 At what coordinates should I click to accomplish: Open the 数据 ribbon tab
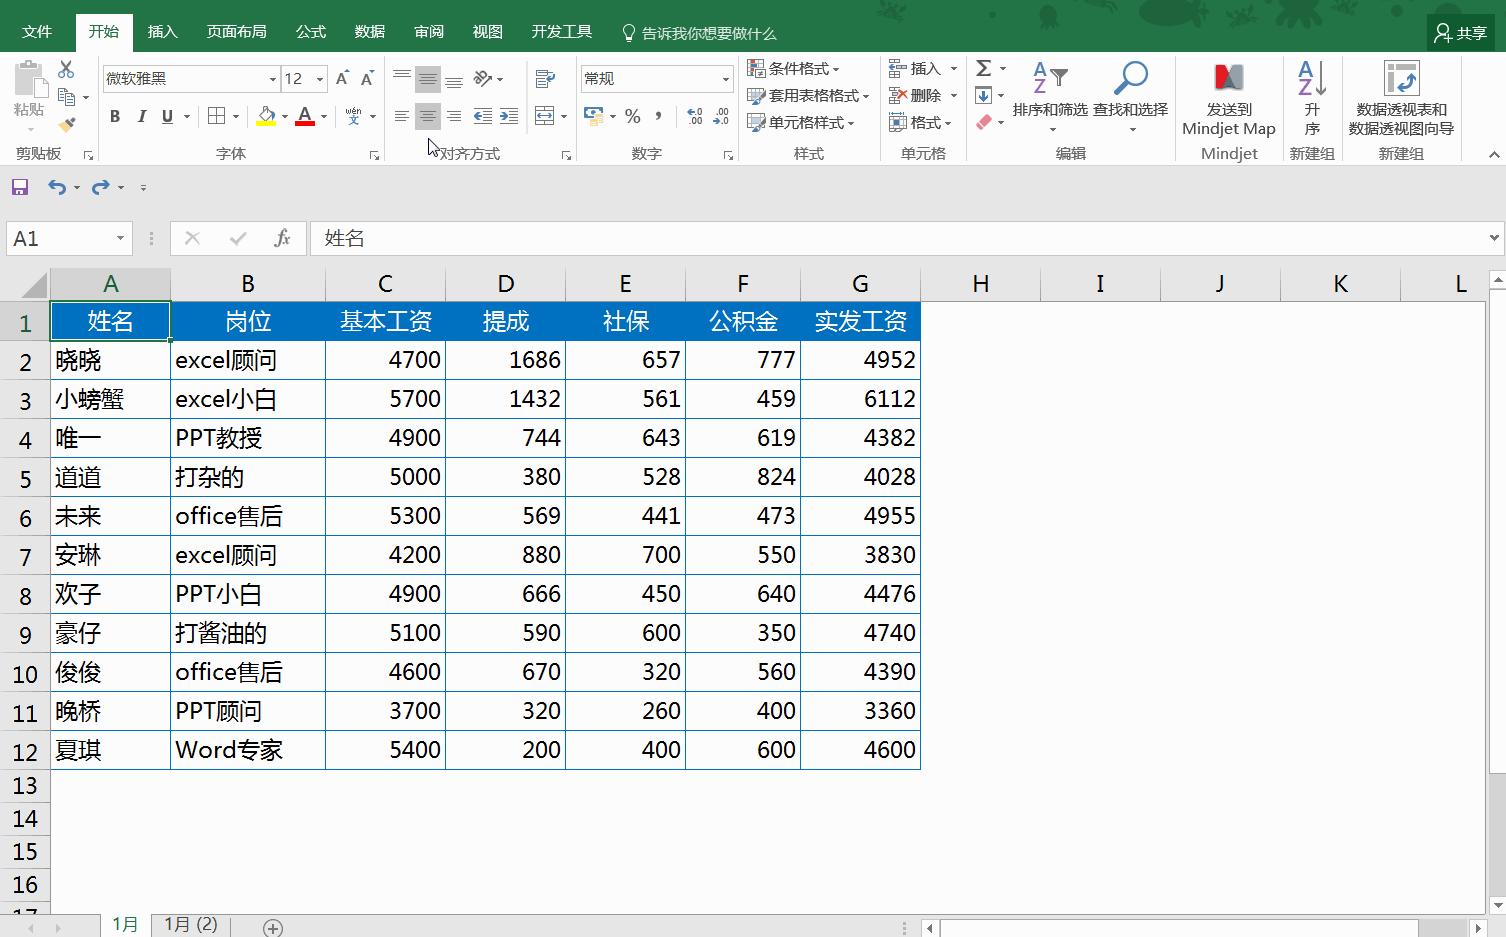pyautogui.click(x=369, y=31)
